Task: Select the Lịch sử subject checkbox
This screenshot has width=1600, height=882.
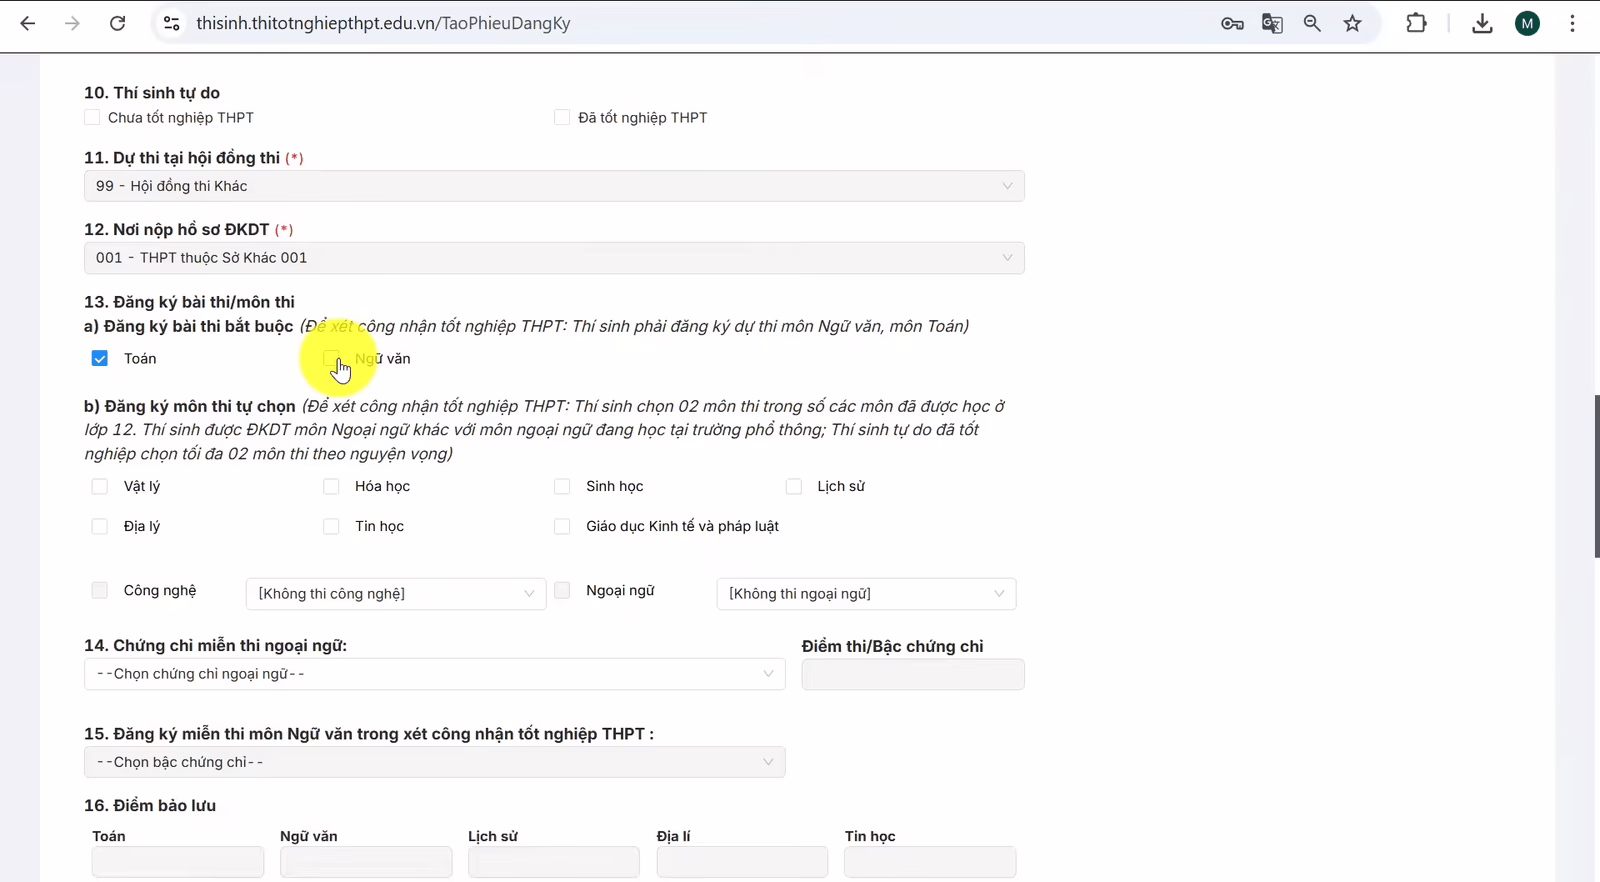Action: [x=794, y=486]
